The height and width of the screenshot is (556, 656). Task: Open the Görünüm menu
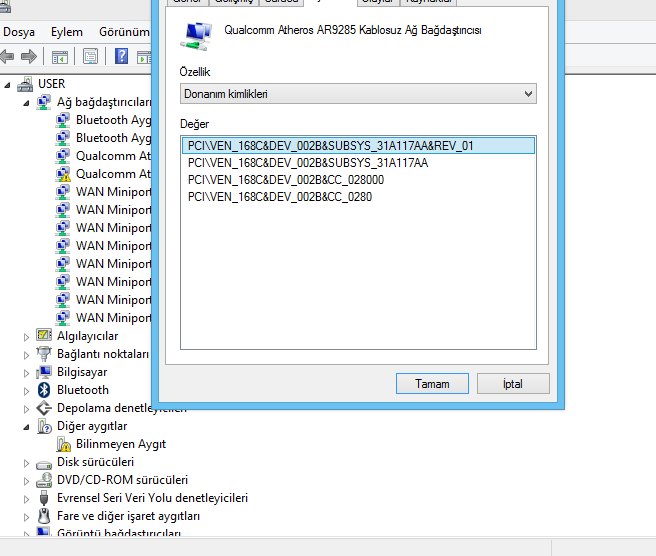124,32
